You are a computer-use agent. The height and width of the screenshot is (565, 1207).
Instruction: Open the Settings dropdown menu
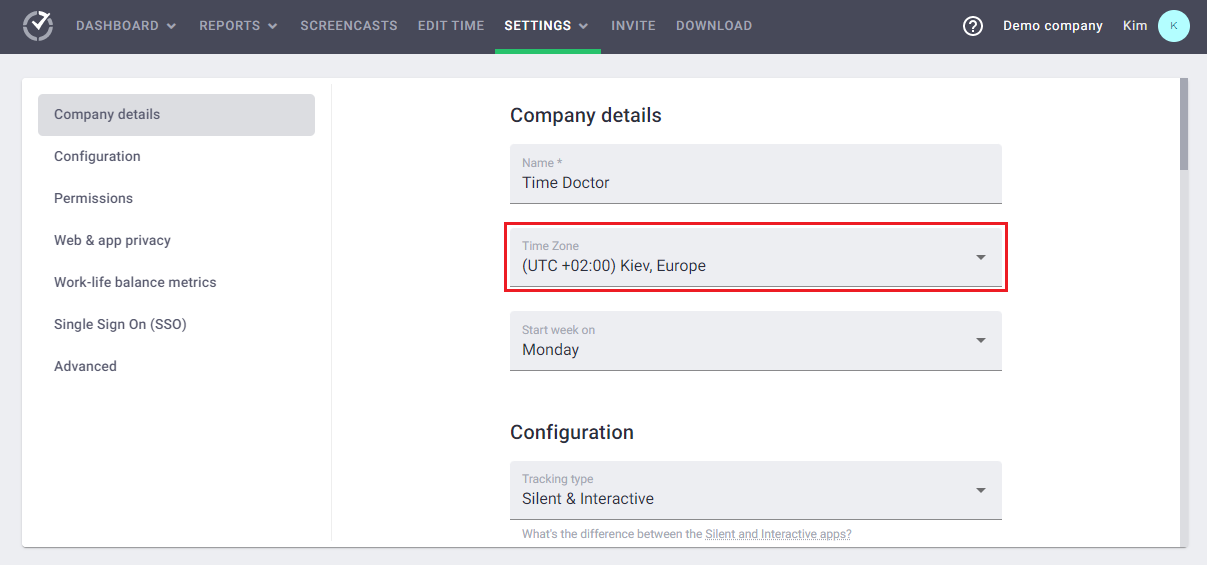(x=546, y=26)
